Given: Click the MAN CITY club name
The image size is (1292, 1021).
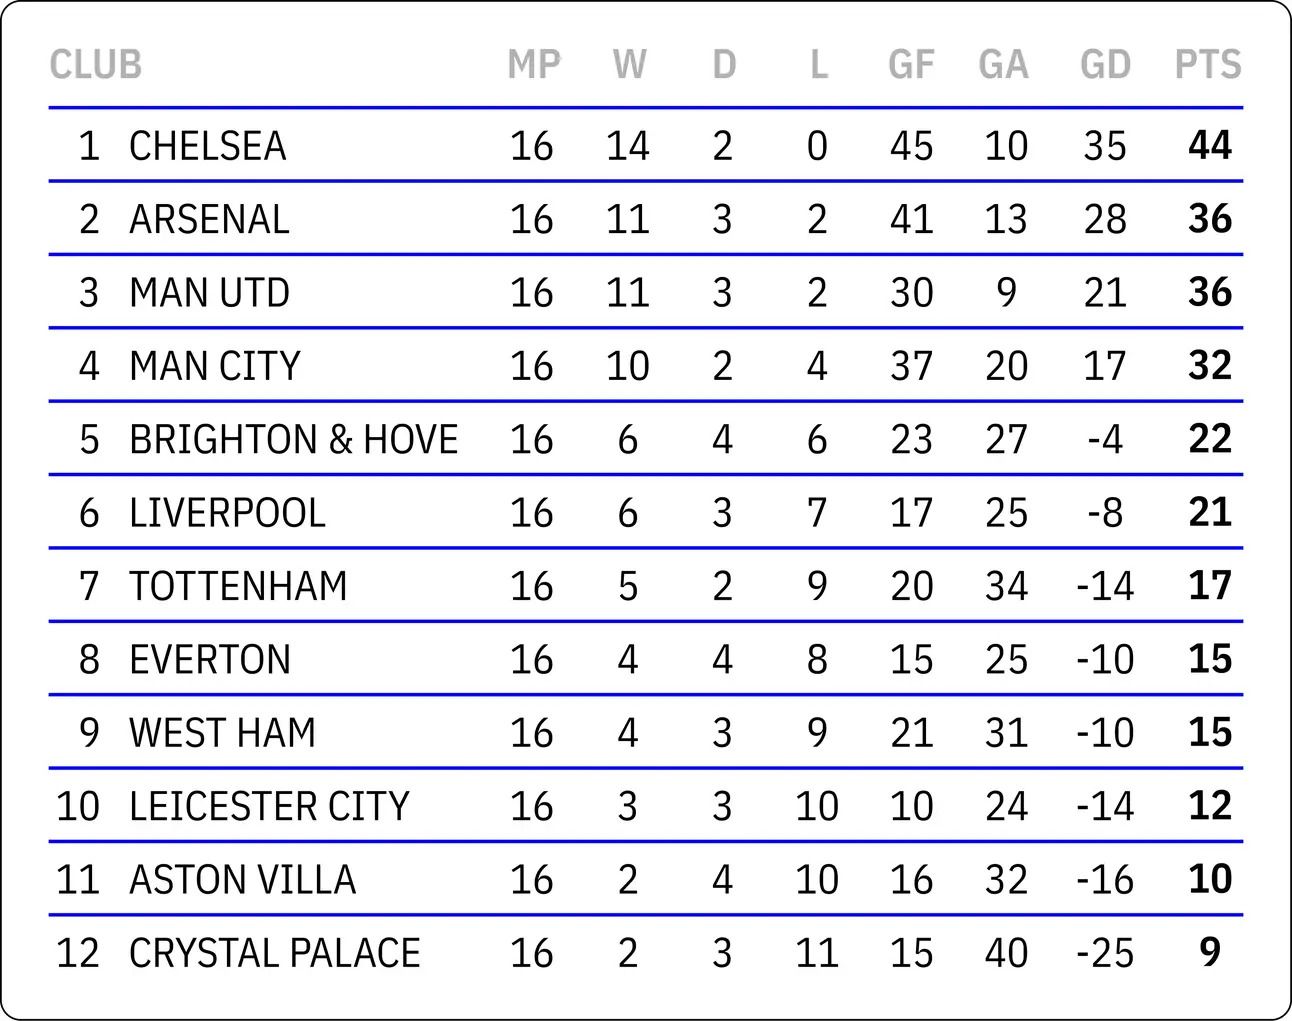Looking at the screenshot, I should tap(215, 366).
